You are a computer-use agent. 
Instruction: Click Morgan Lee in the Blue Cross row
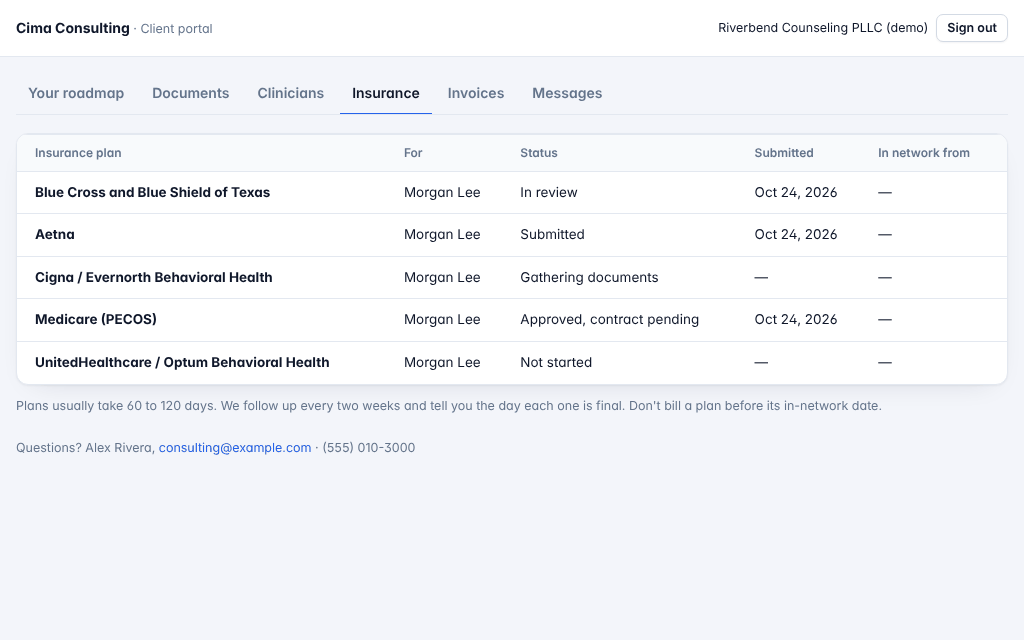(x=442, y=193)
